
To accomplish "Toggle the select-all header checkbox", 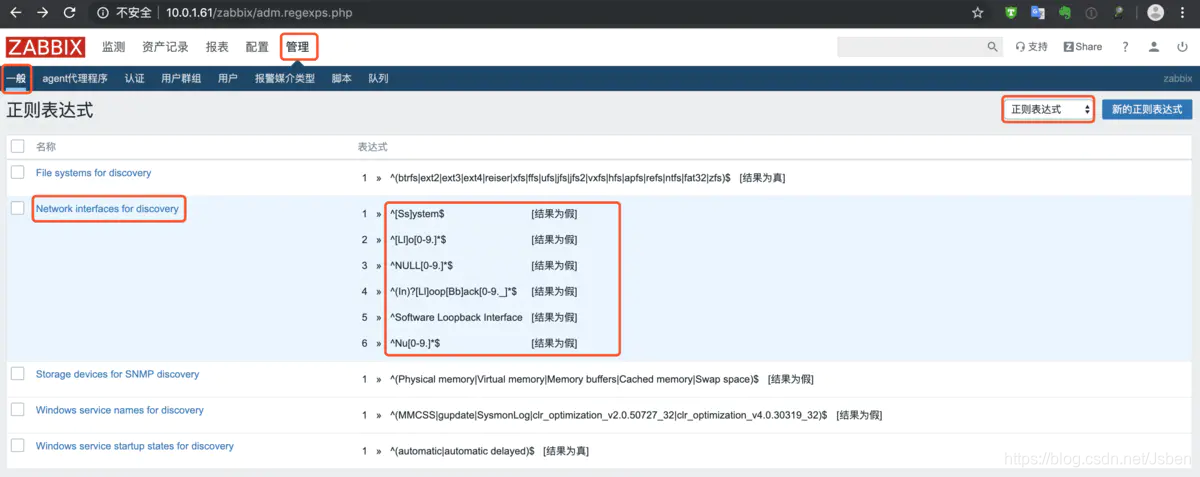I will (17, 146).
